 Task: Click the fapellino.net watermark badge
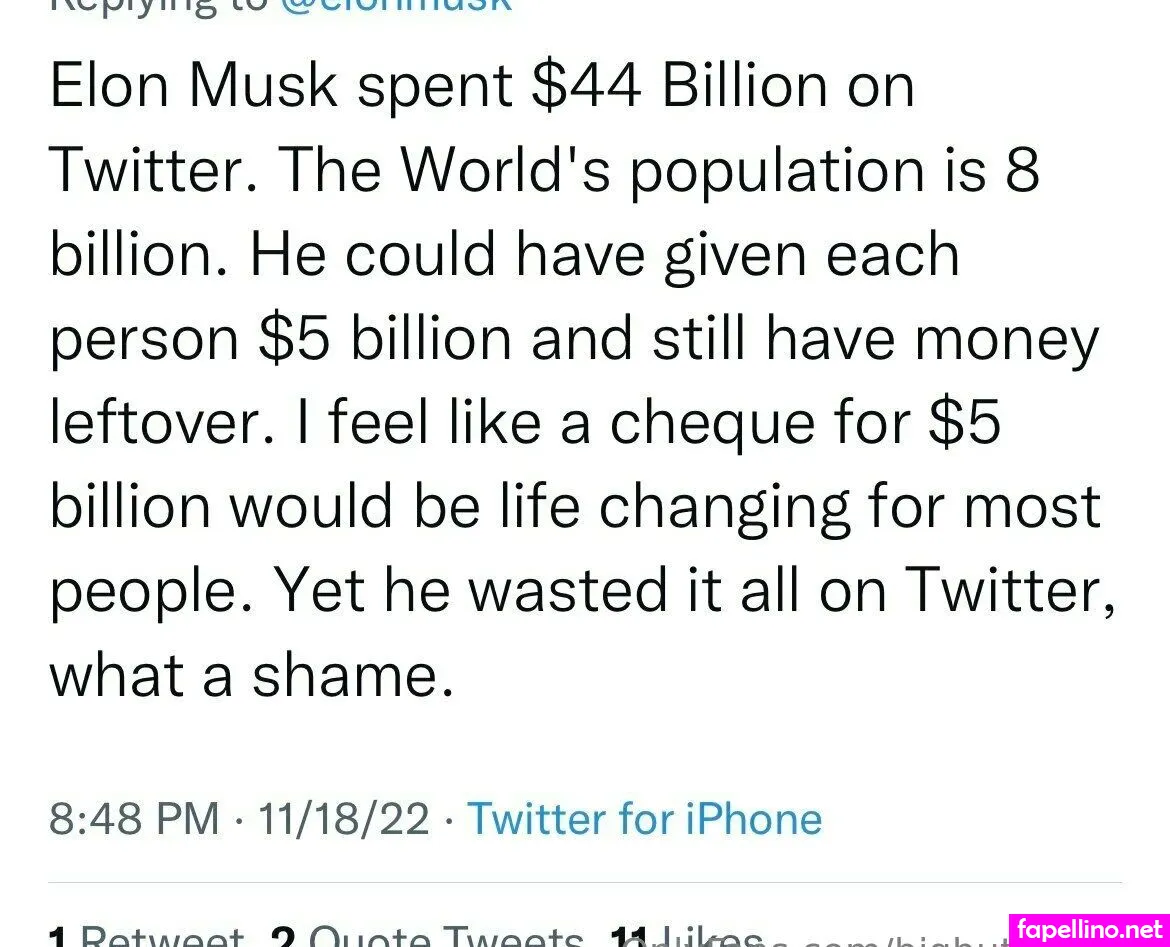1089,929
